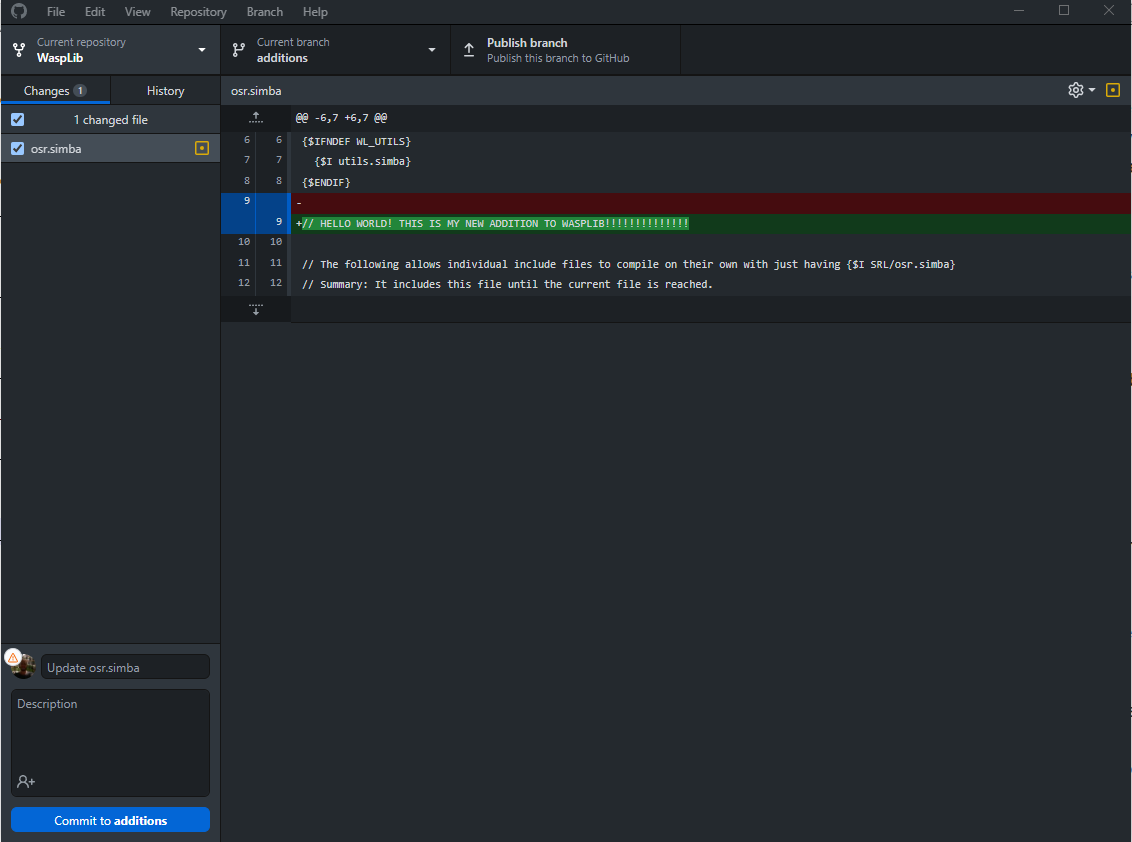Expand diff downward with arrow icon
The width and height of the screenshot is (1132, 842).
[x=256, y=309]
